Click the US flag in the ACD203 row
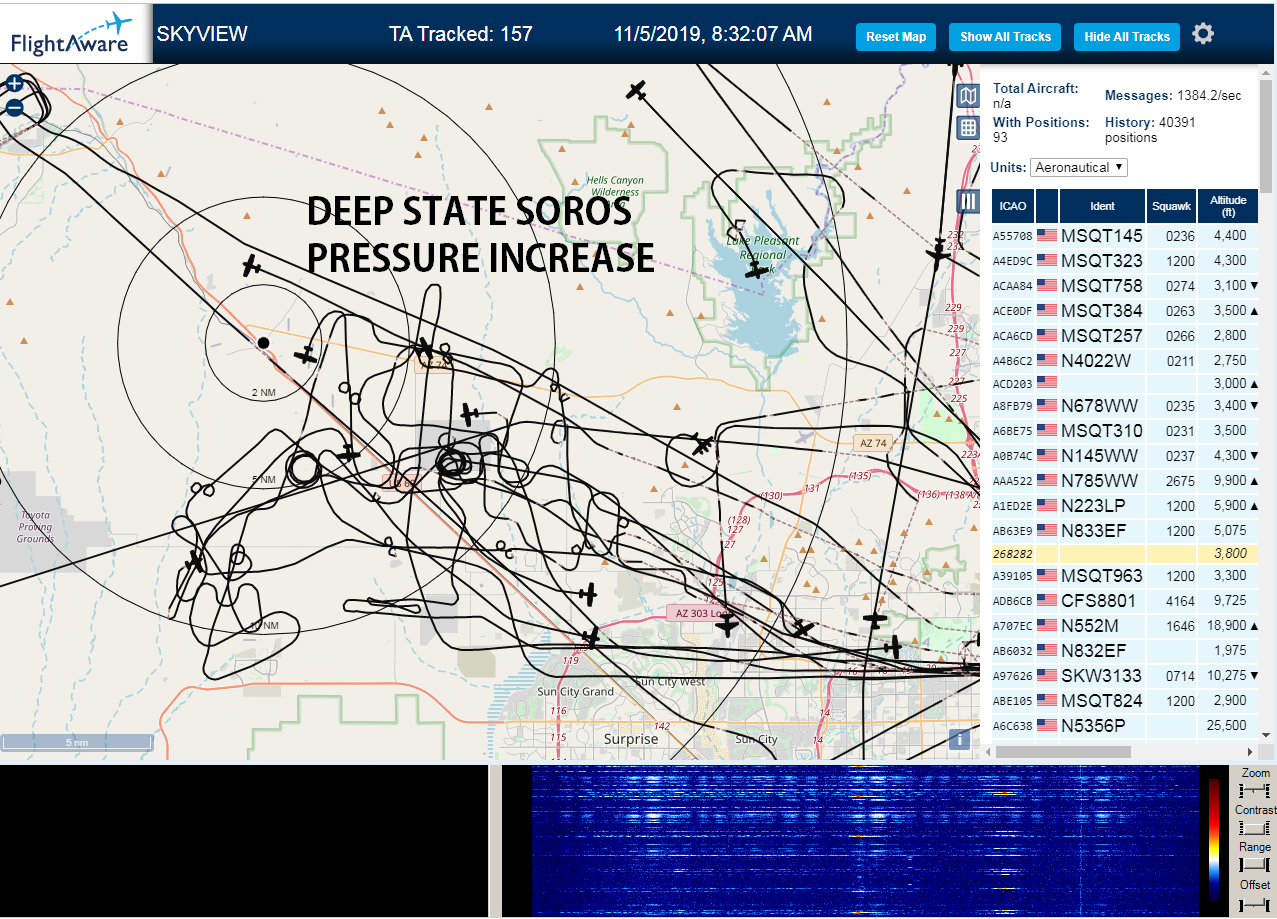The height and width of the screenshot is (919, 1277). pyautogui.click(x=1047, y=381)
